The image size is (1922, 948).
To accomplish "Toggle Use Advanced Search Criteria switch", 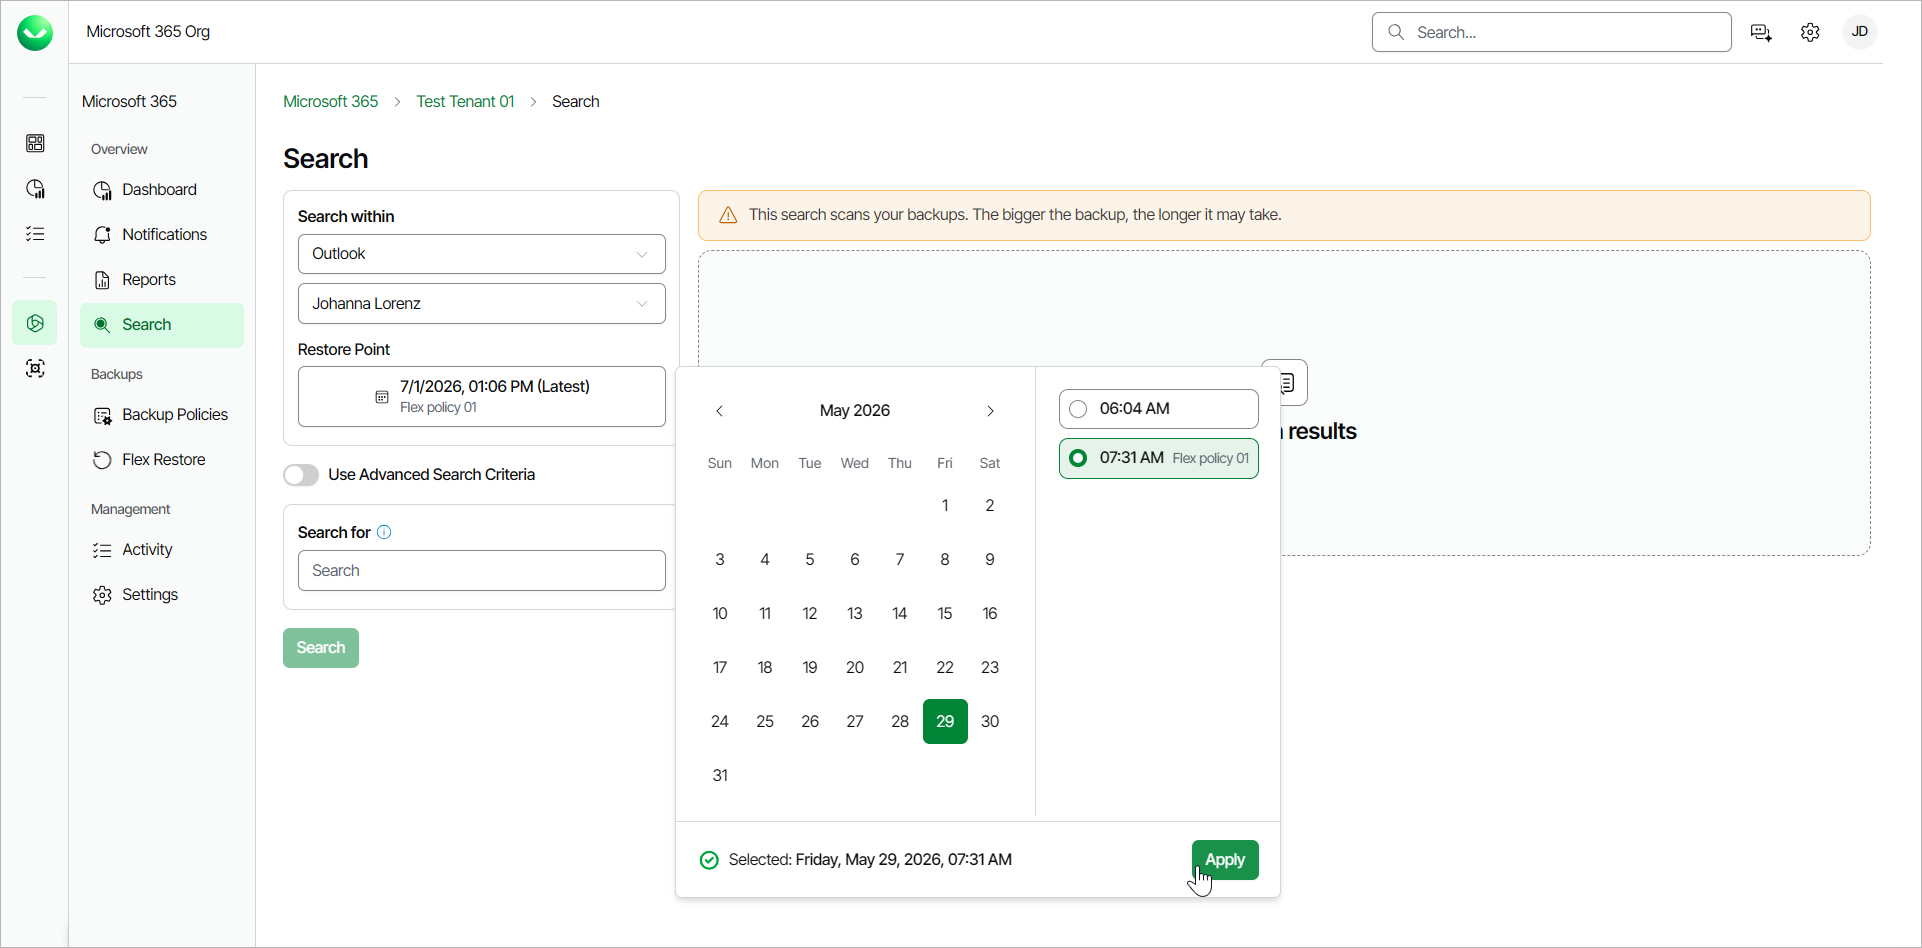I will pos(301,475).
